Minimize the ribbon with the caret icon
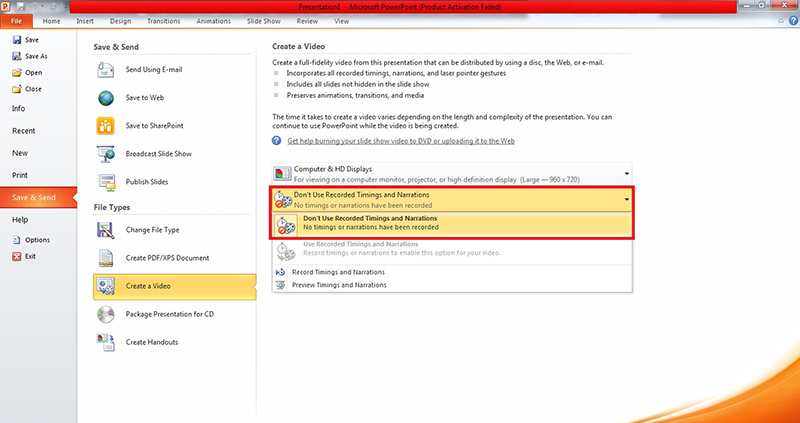This screenshot has width=800, height=423. click(x=781, y=21)
